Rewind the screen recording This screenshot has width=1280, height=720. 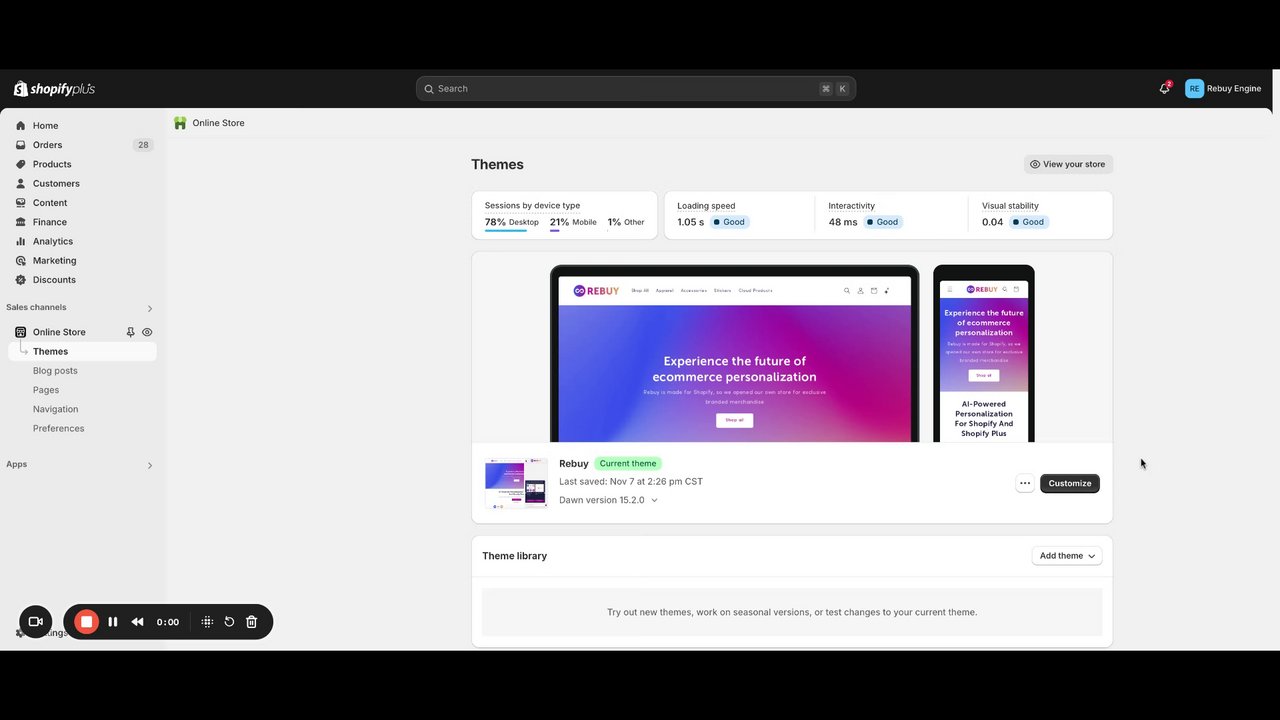coord(138,622)
